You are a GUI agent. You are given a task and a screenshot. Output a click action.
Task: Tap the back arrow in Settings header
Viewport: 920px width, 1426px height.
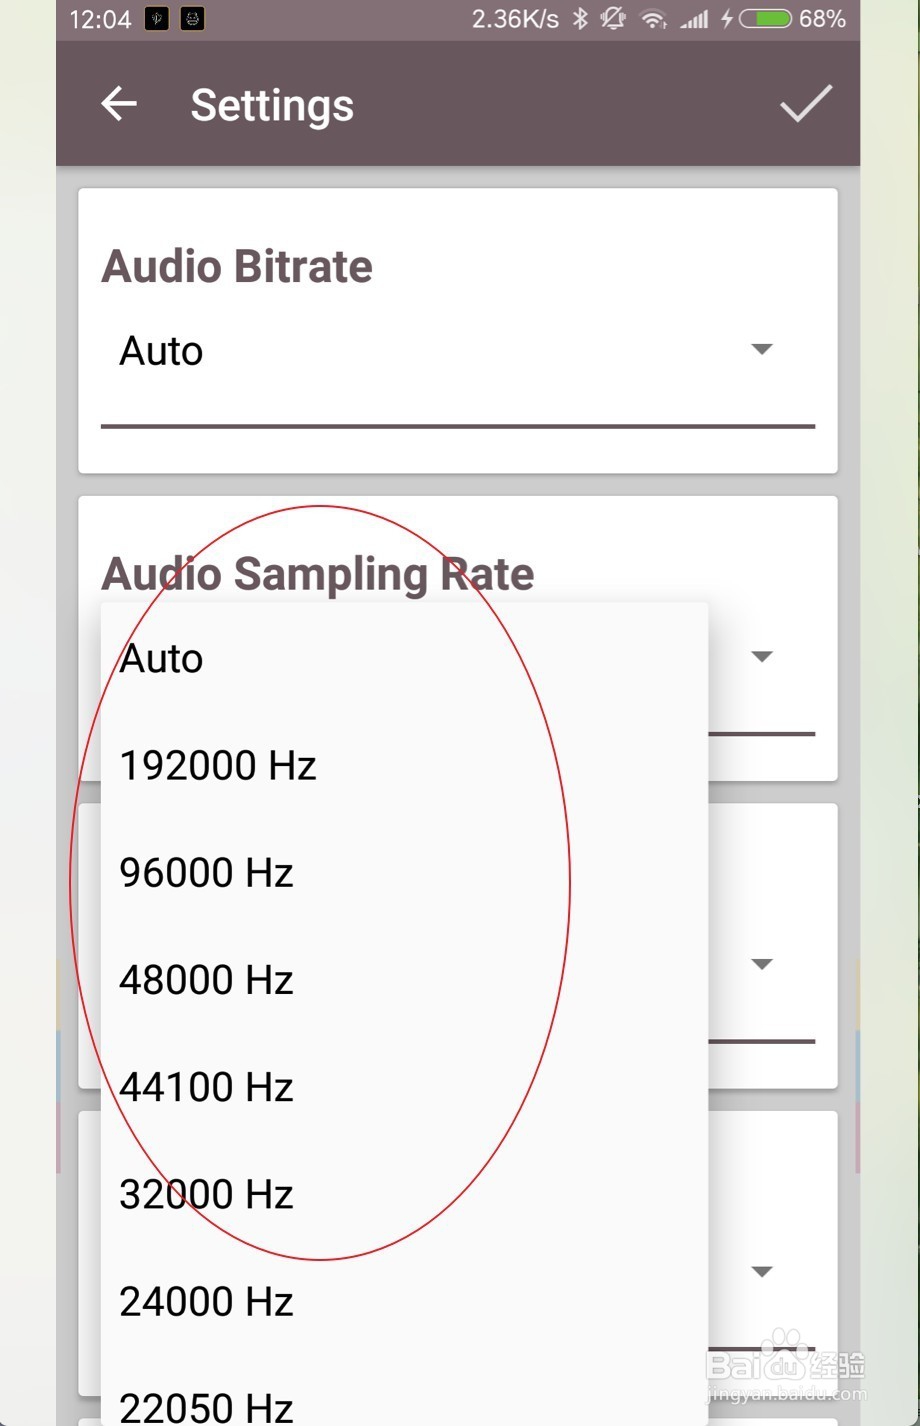tap(119, 104)
